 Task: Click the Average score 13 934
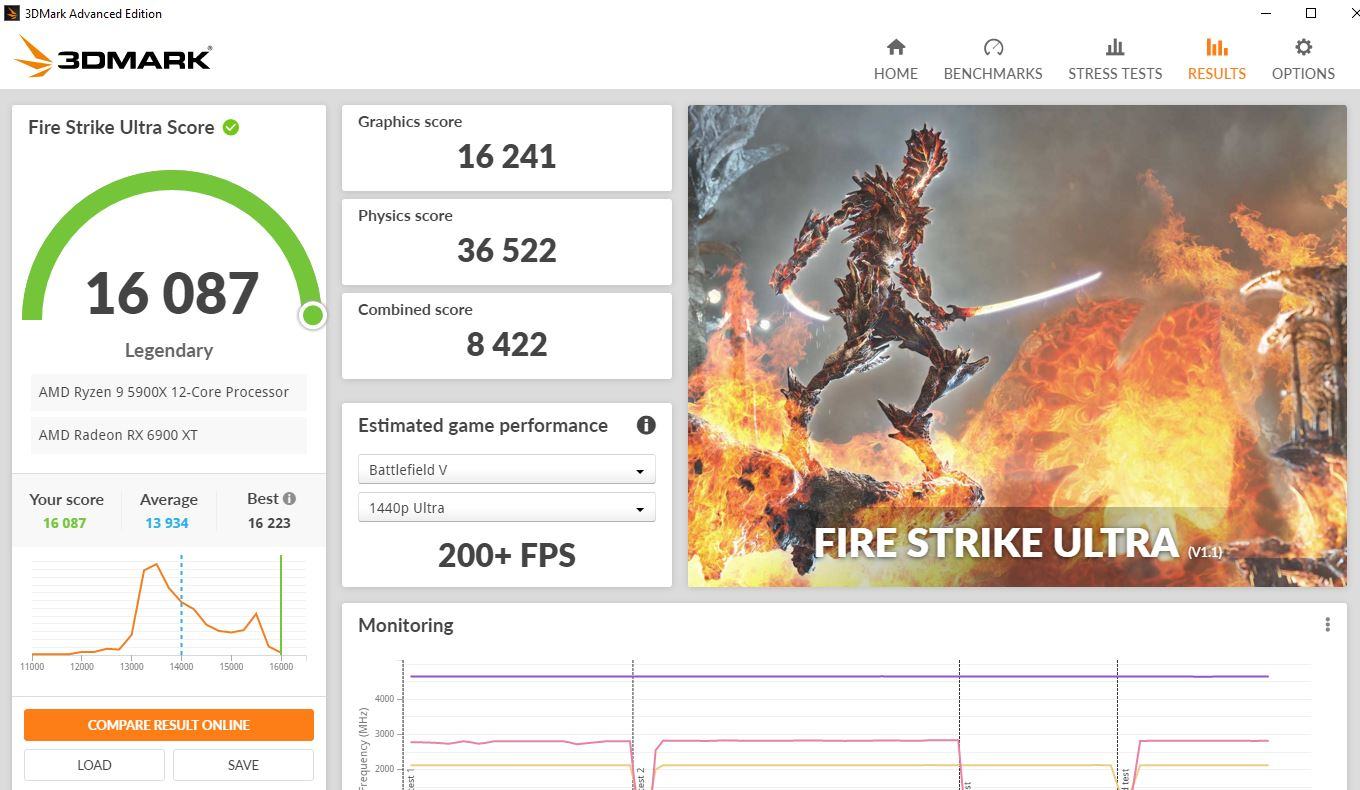(x=167, y=523)
